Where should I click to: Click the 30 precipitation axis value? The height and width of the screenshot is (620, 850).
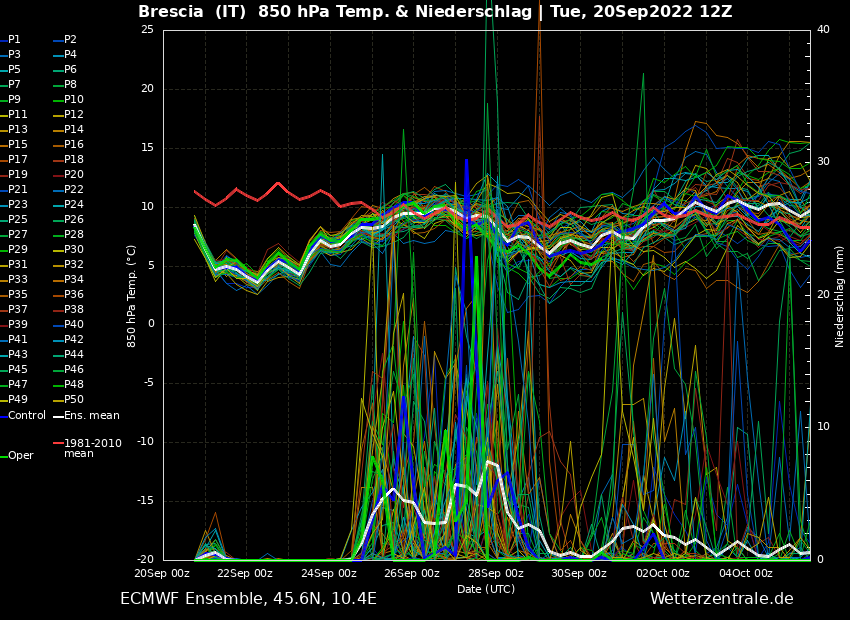[823, 162]
